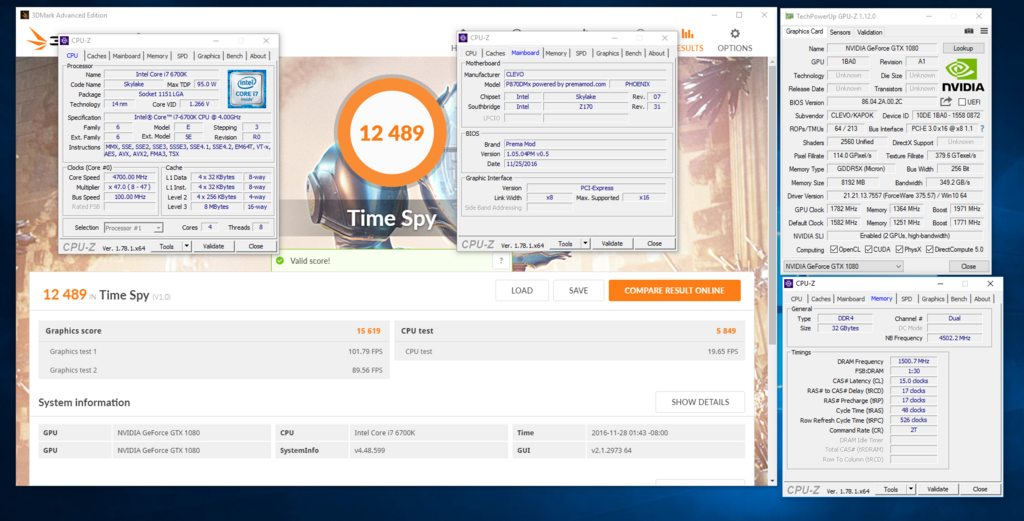This screenshot has height=521, width=1024.
Task: Click the green Valid score checkmark icon
Action: click(x=280, y=260)
